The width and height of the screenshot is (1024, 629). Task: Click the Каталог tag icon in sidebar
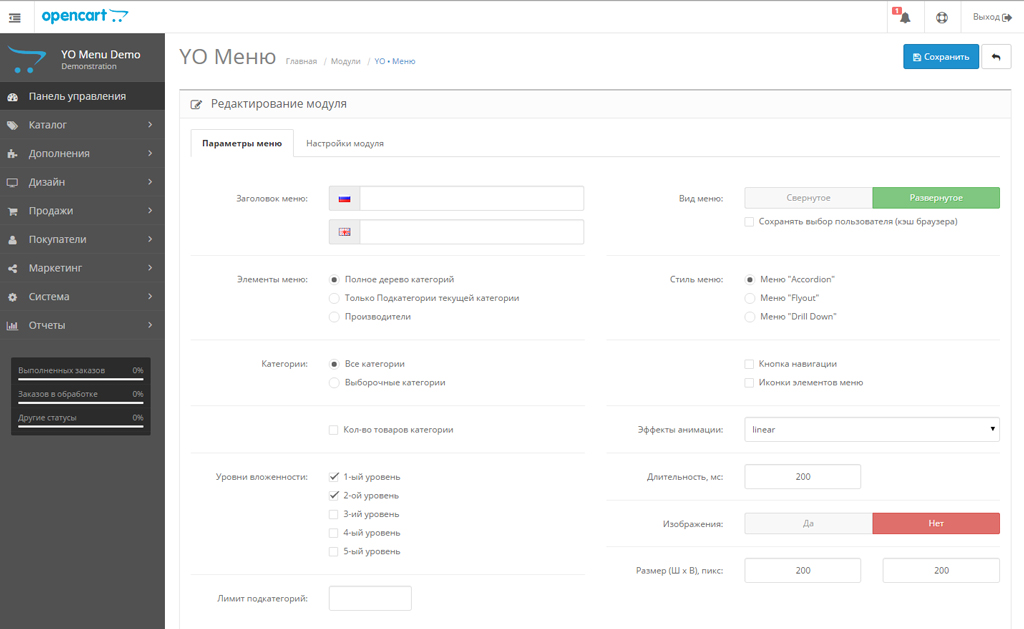tap(12, 125)
